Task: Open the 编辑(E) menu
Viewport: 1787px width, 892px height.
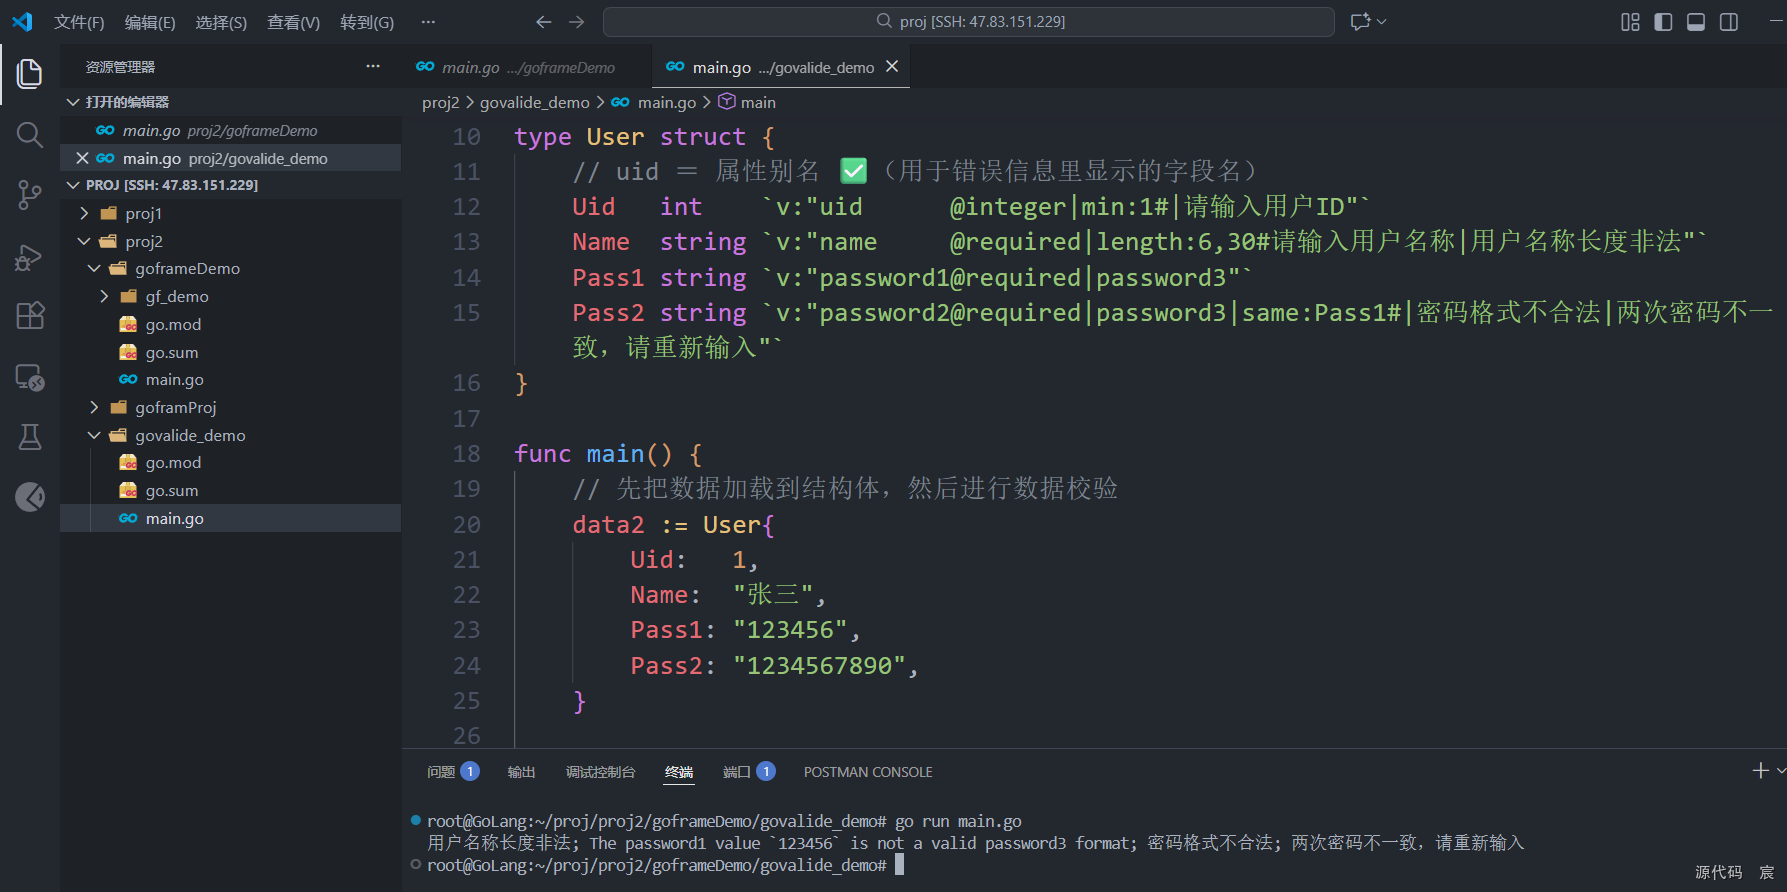Action: [x=150, y=22]
